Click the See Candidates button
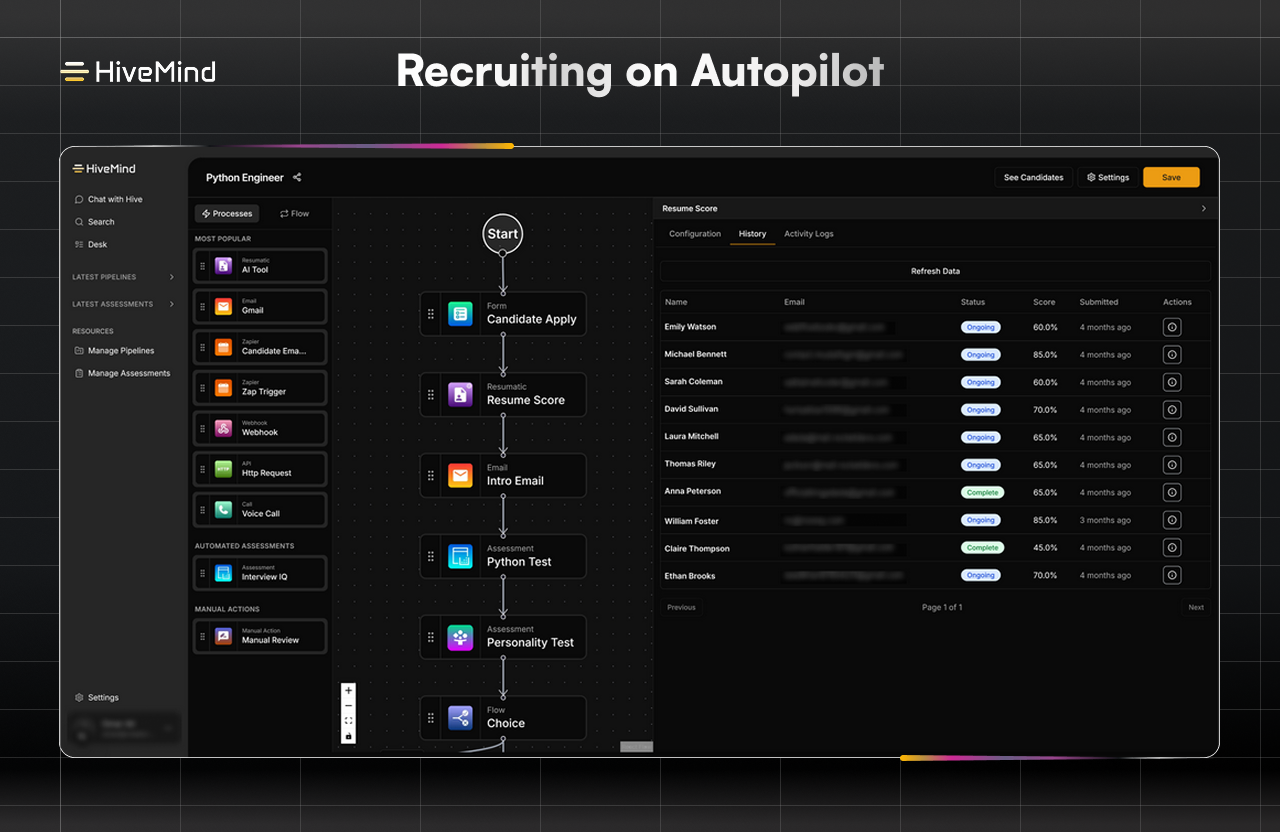1280x832 pixels. (1033, 178)
